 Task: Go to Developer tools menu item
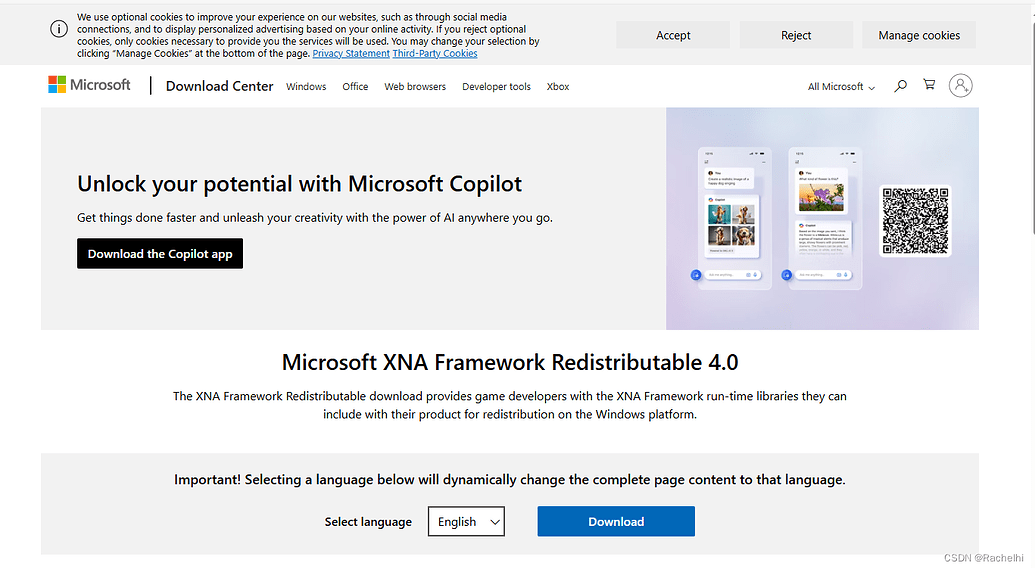pos(496,87)
